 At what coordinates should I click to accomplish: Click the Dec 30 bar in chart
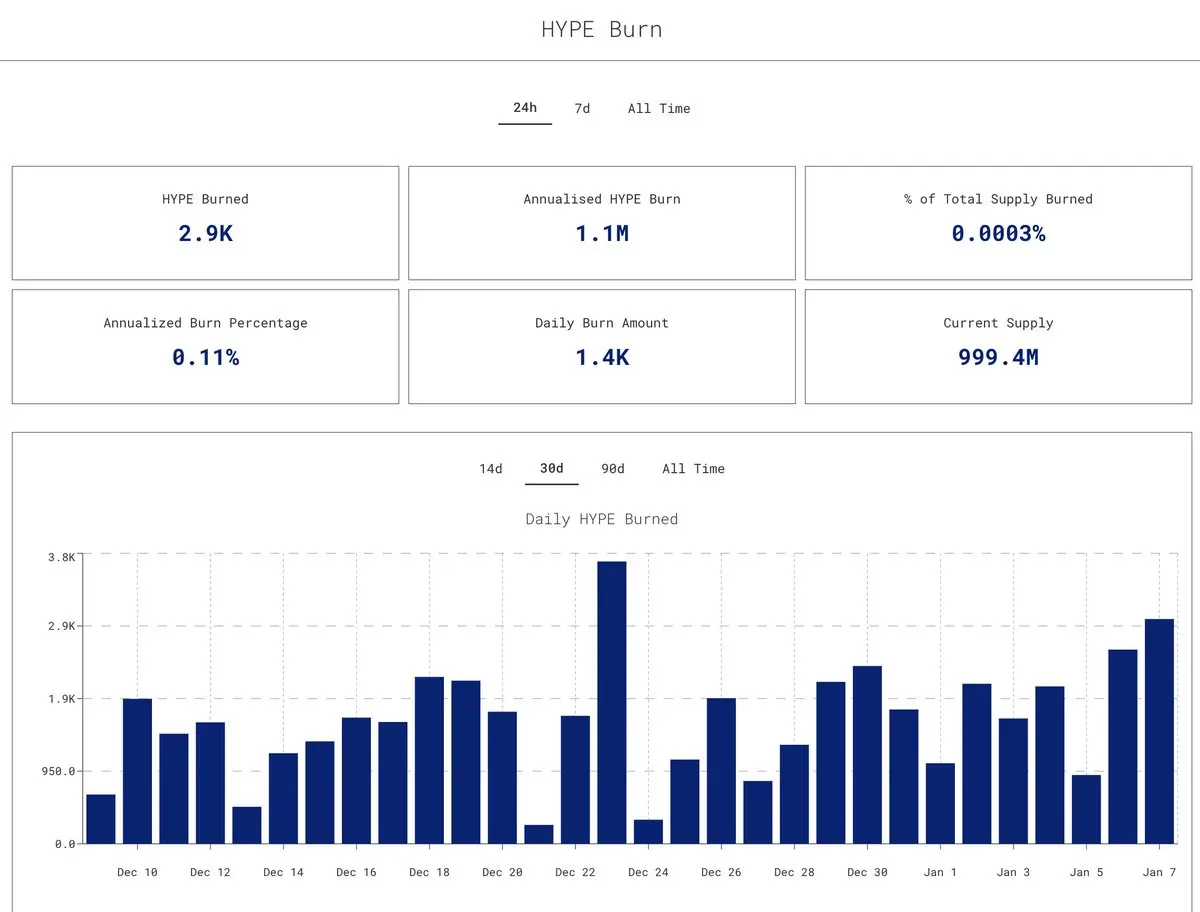point(867,755)
